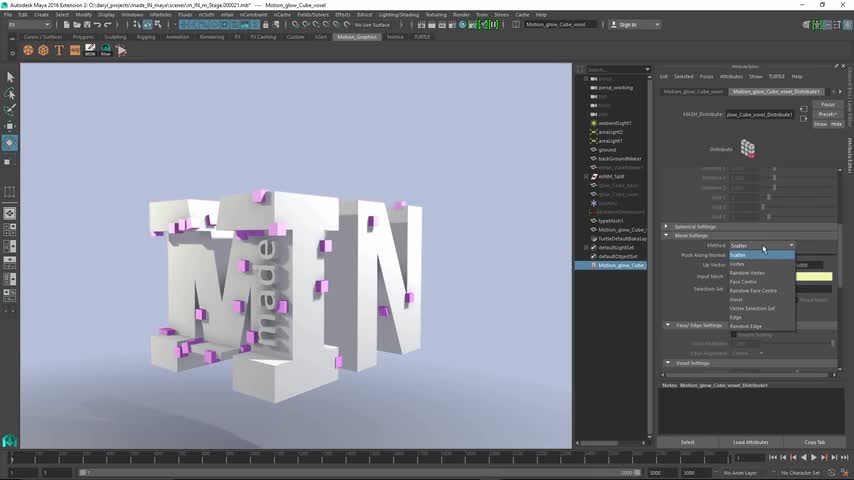Click the open scene folder icon
Image resolution: width=854 pixels, height=480 pixels.
77,25
